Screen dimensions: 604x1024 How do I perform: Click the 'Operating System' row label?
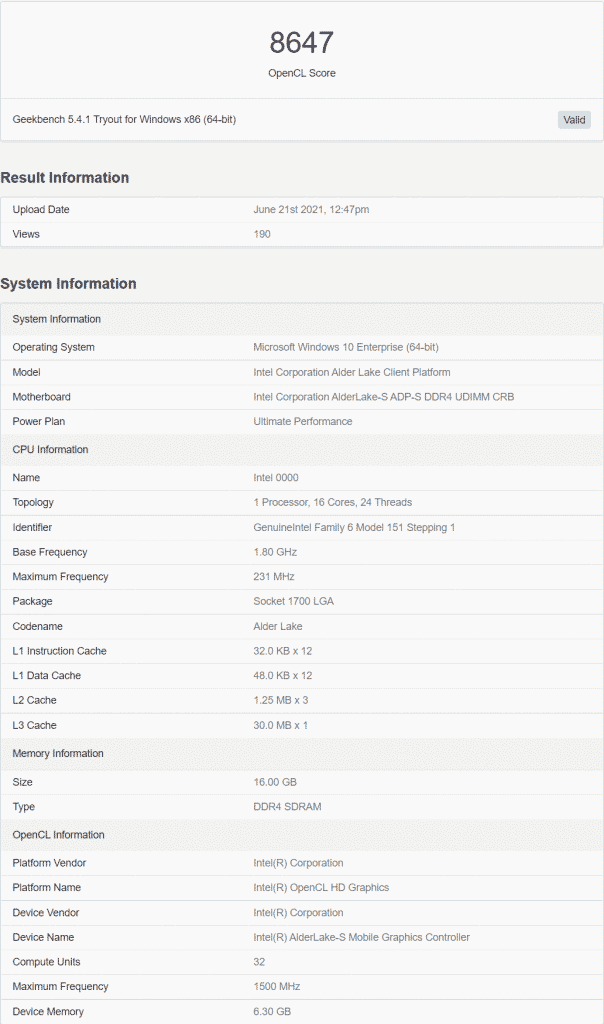54,347
